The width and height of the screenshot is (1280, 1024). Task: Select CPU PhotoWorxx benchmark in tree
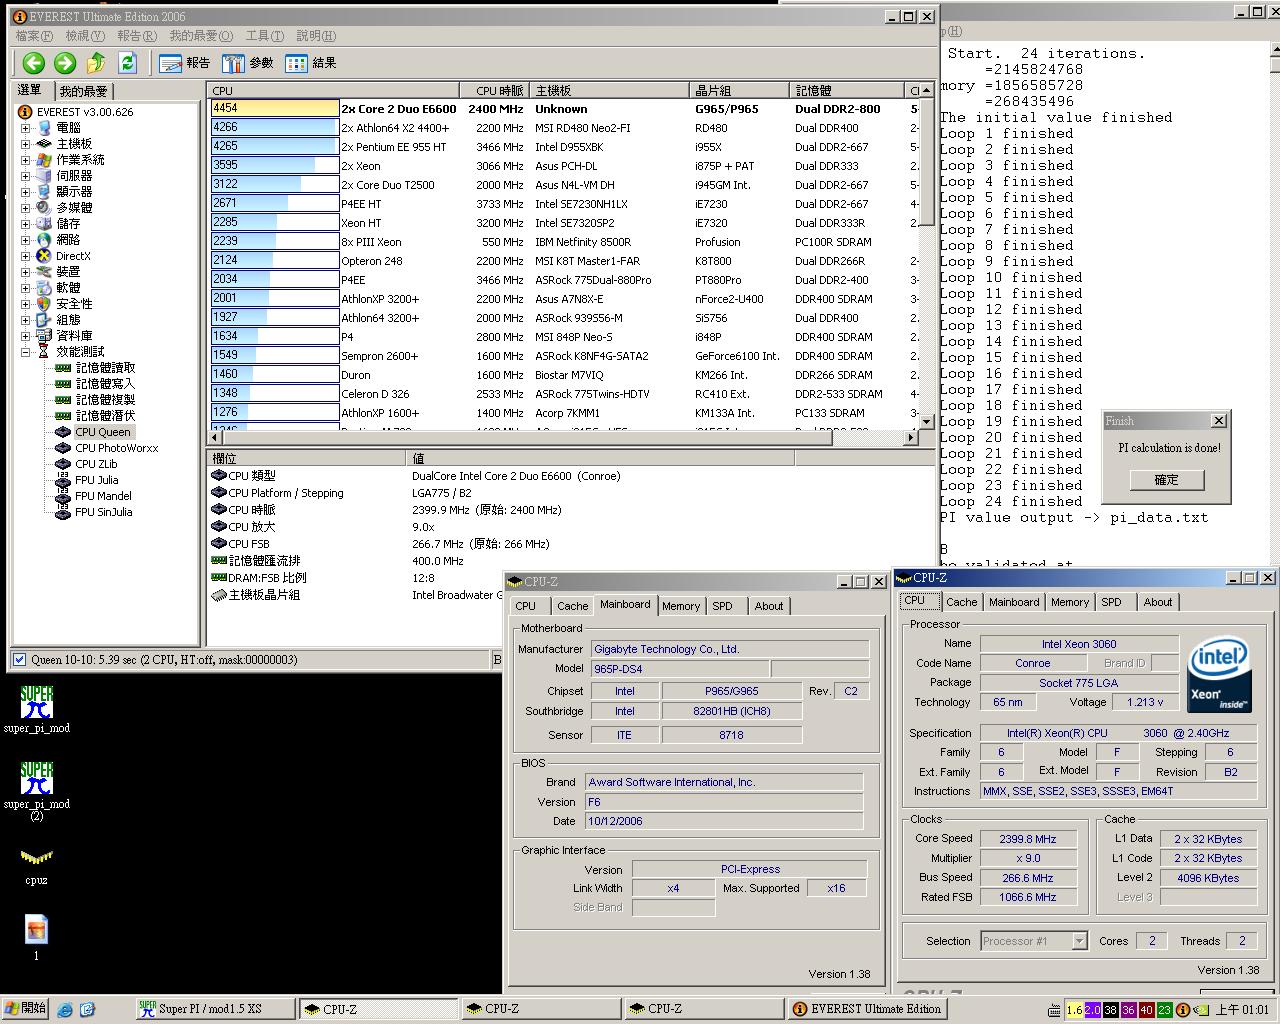click(x=107, y=448)
